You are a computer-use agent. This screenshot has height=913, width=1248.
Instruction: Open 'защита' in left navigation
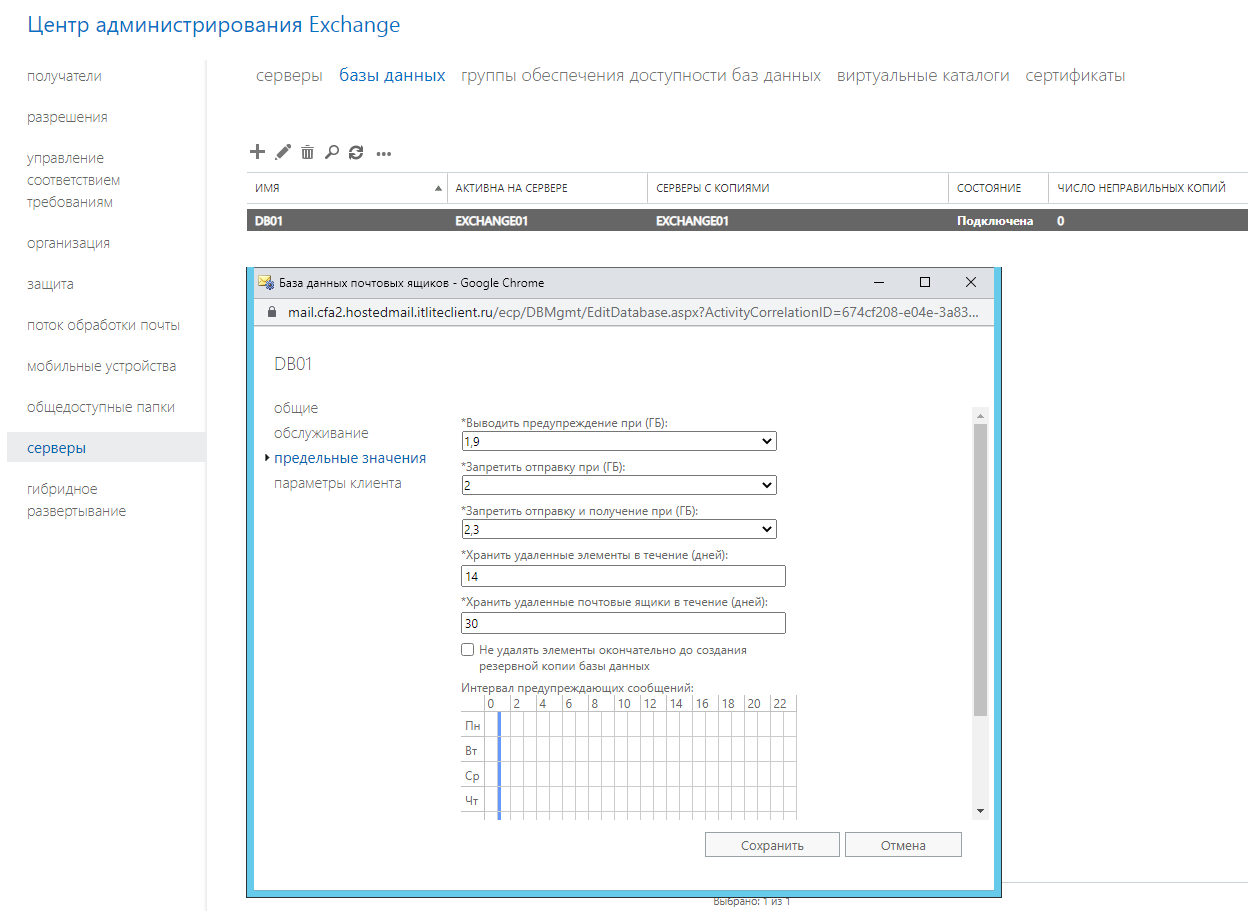coord(50,284)
